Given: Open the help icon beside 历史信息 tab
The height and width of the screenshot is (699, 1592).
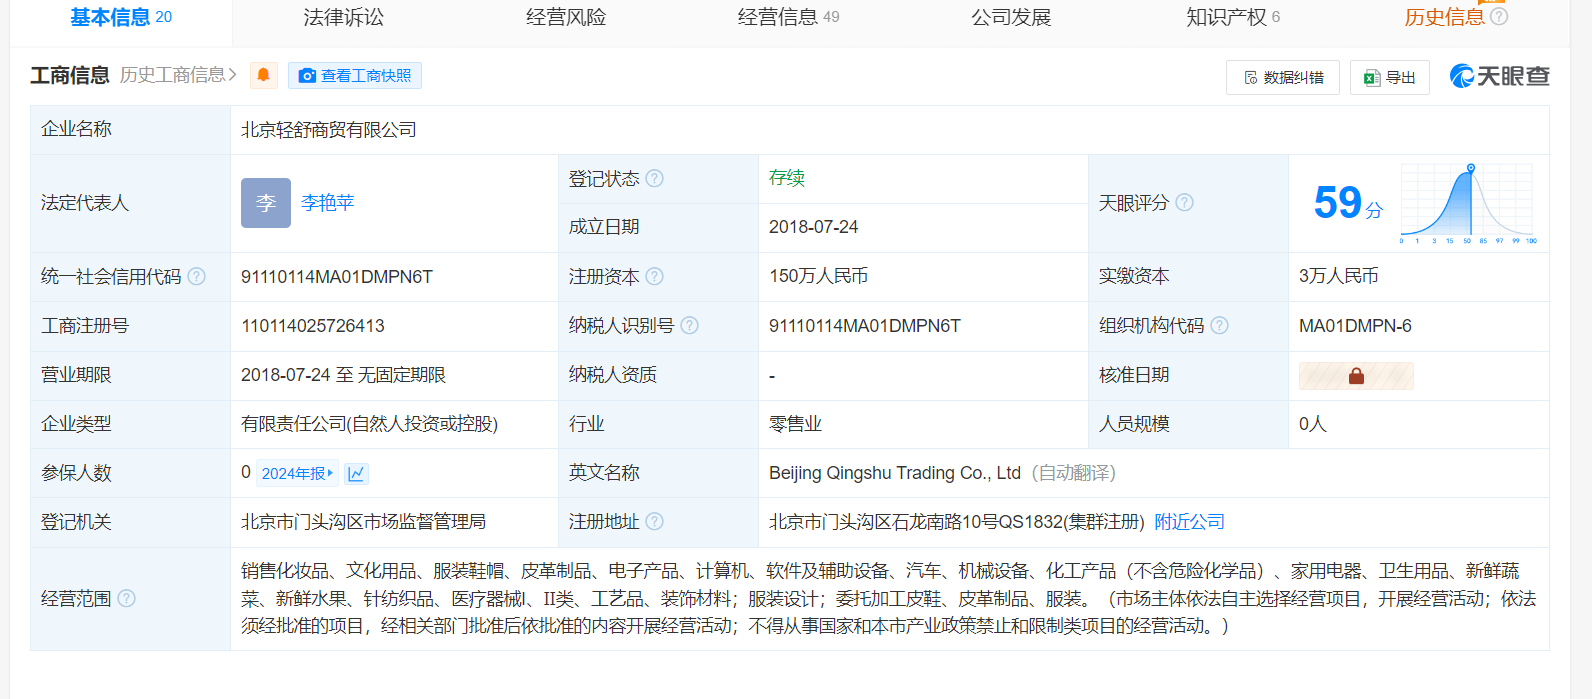Looking at the screenshot, I should coord(1499,17).
